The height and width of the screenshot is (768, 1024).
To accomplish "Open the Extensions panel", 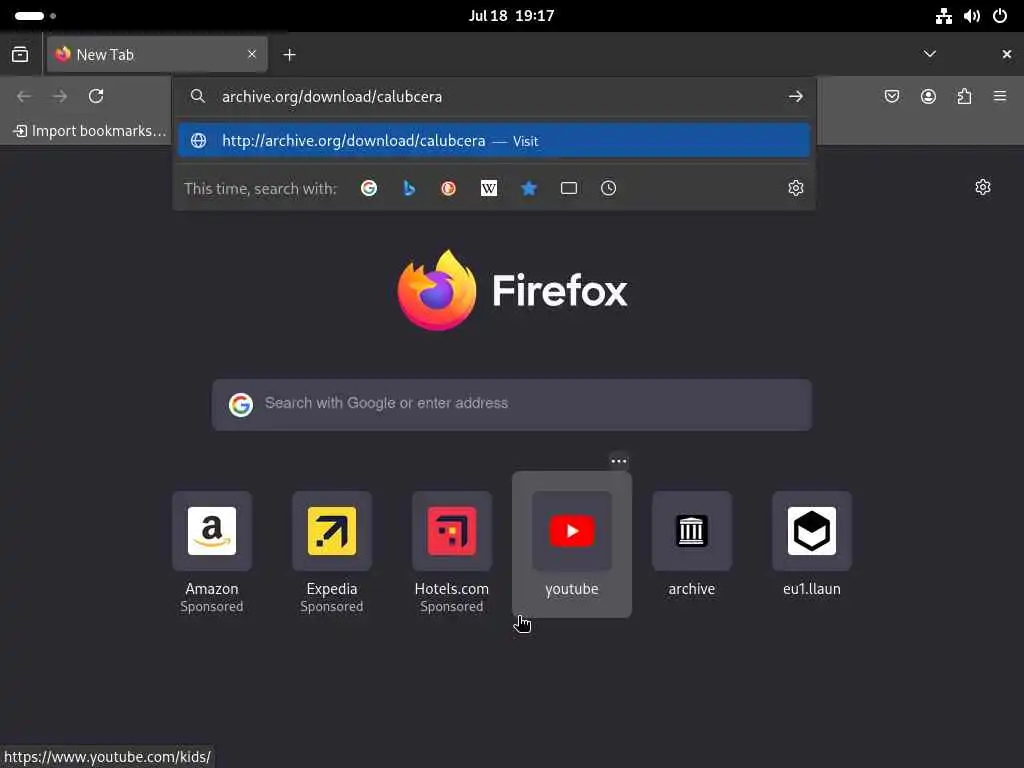I will (964, 97).
